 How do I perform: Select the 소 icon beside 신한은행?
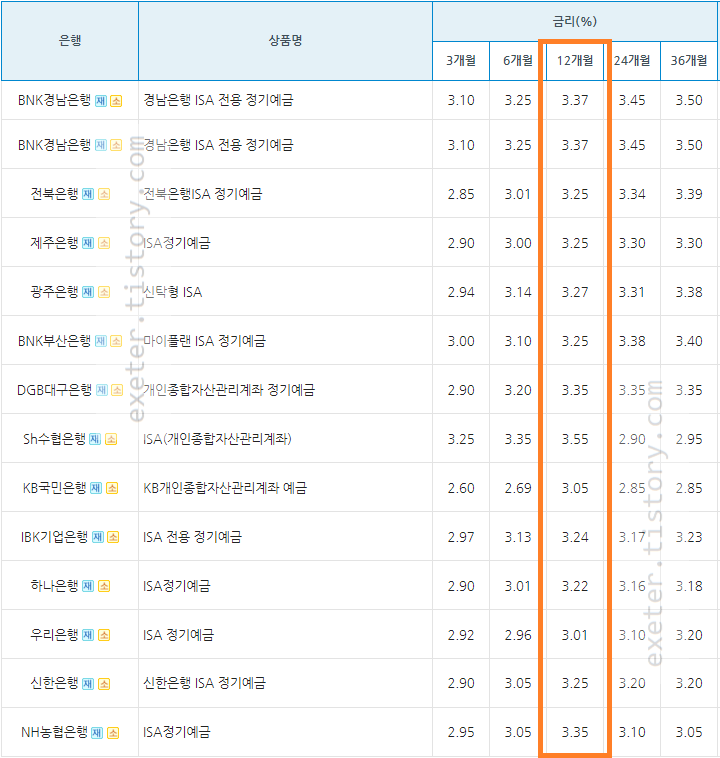(104, 684)
